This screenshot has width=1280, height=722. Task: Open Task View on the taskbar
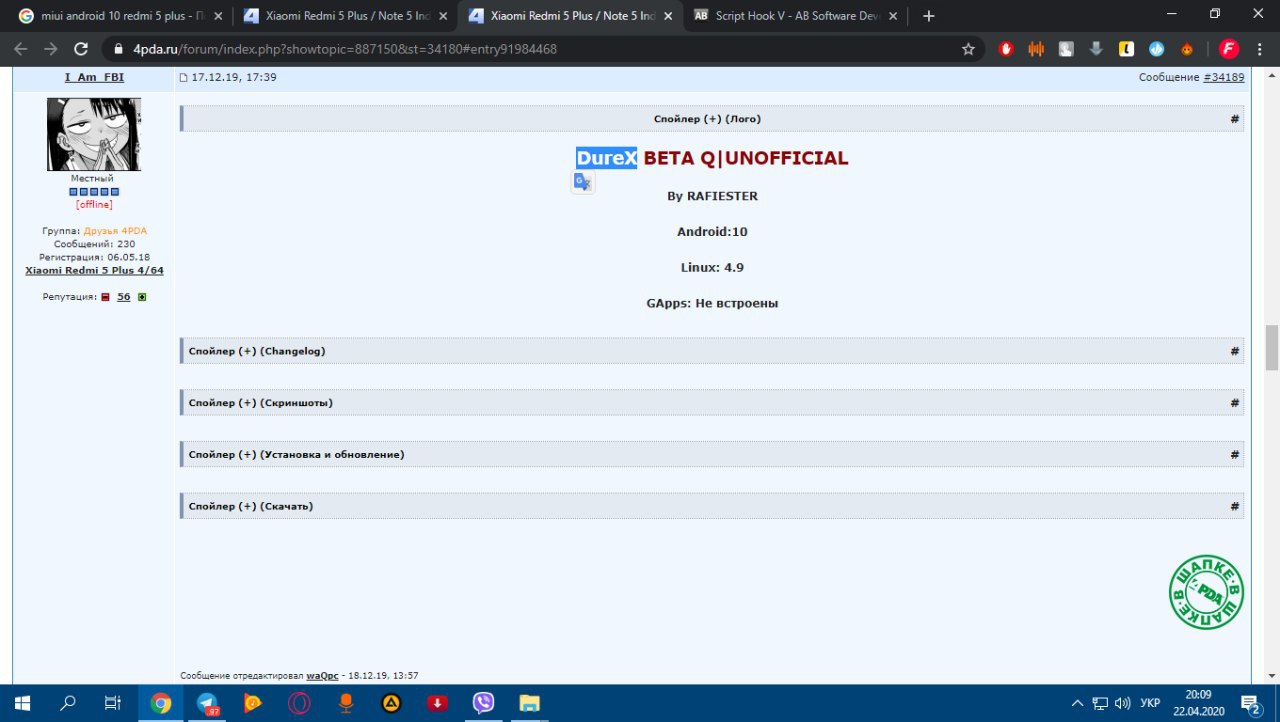coord(114,703)
